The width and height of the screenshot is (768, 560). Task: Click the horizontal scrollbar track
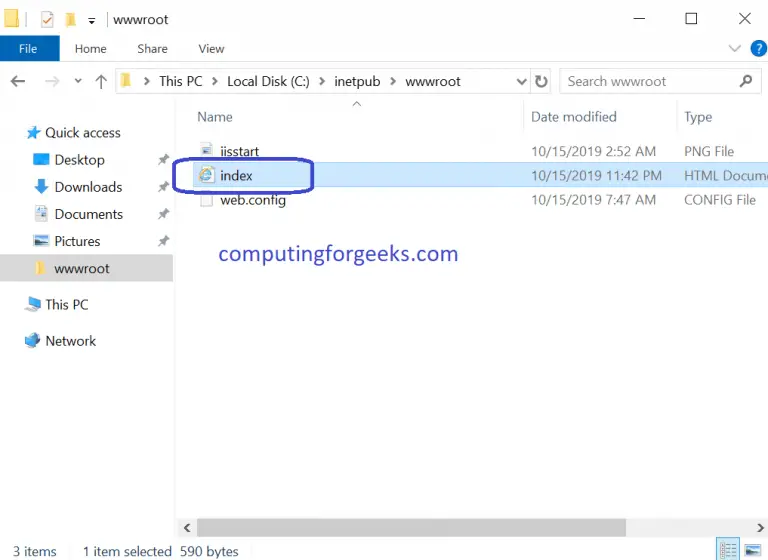point(690,527)
